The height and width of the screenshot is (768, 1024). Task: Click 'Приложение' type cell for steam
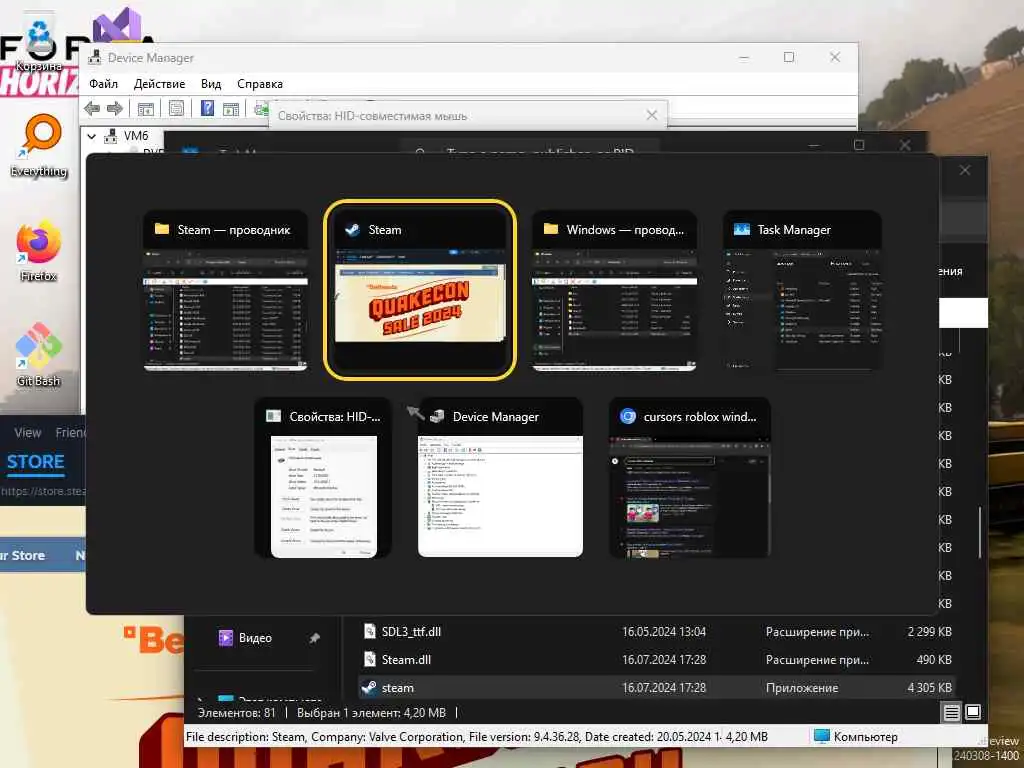[x=802, y=688]
